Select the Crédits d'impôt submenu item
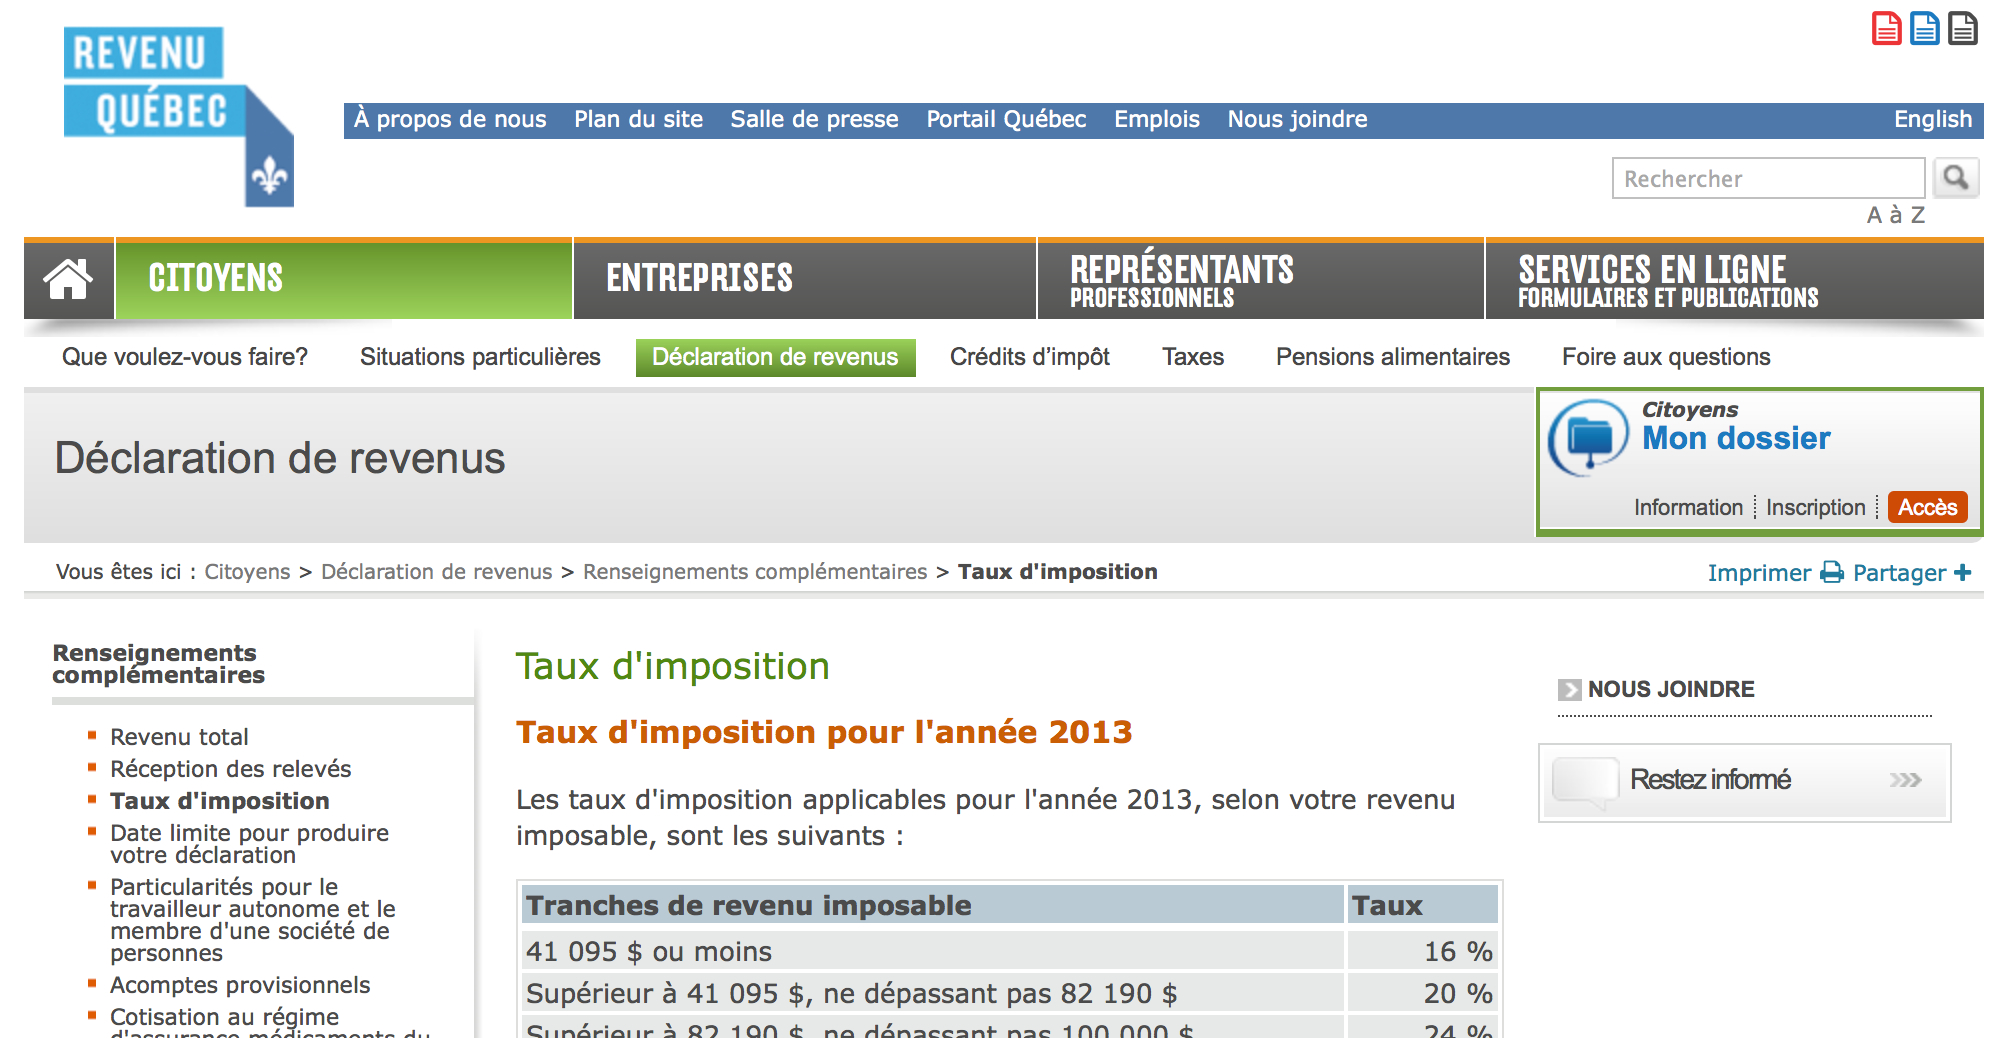 click(x=1029, y=357)
